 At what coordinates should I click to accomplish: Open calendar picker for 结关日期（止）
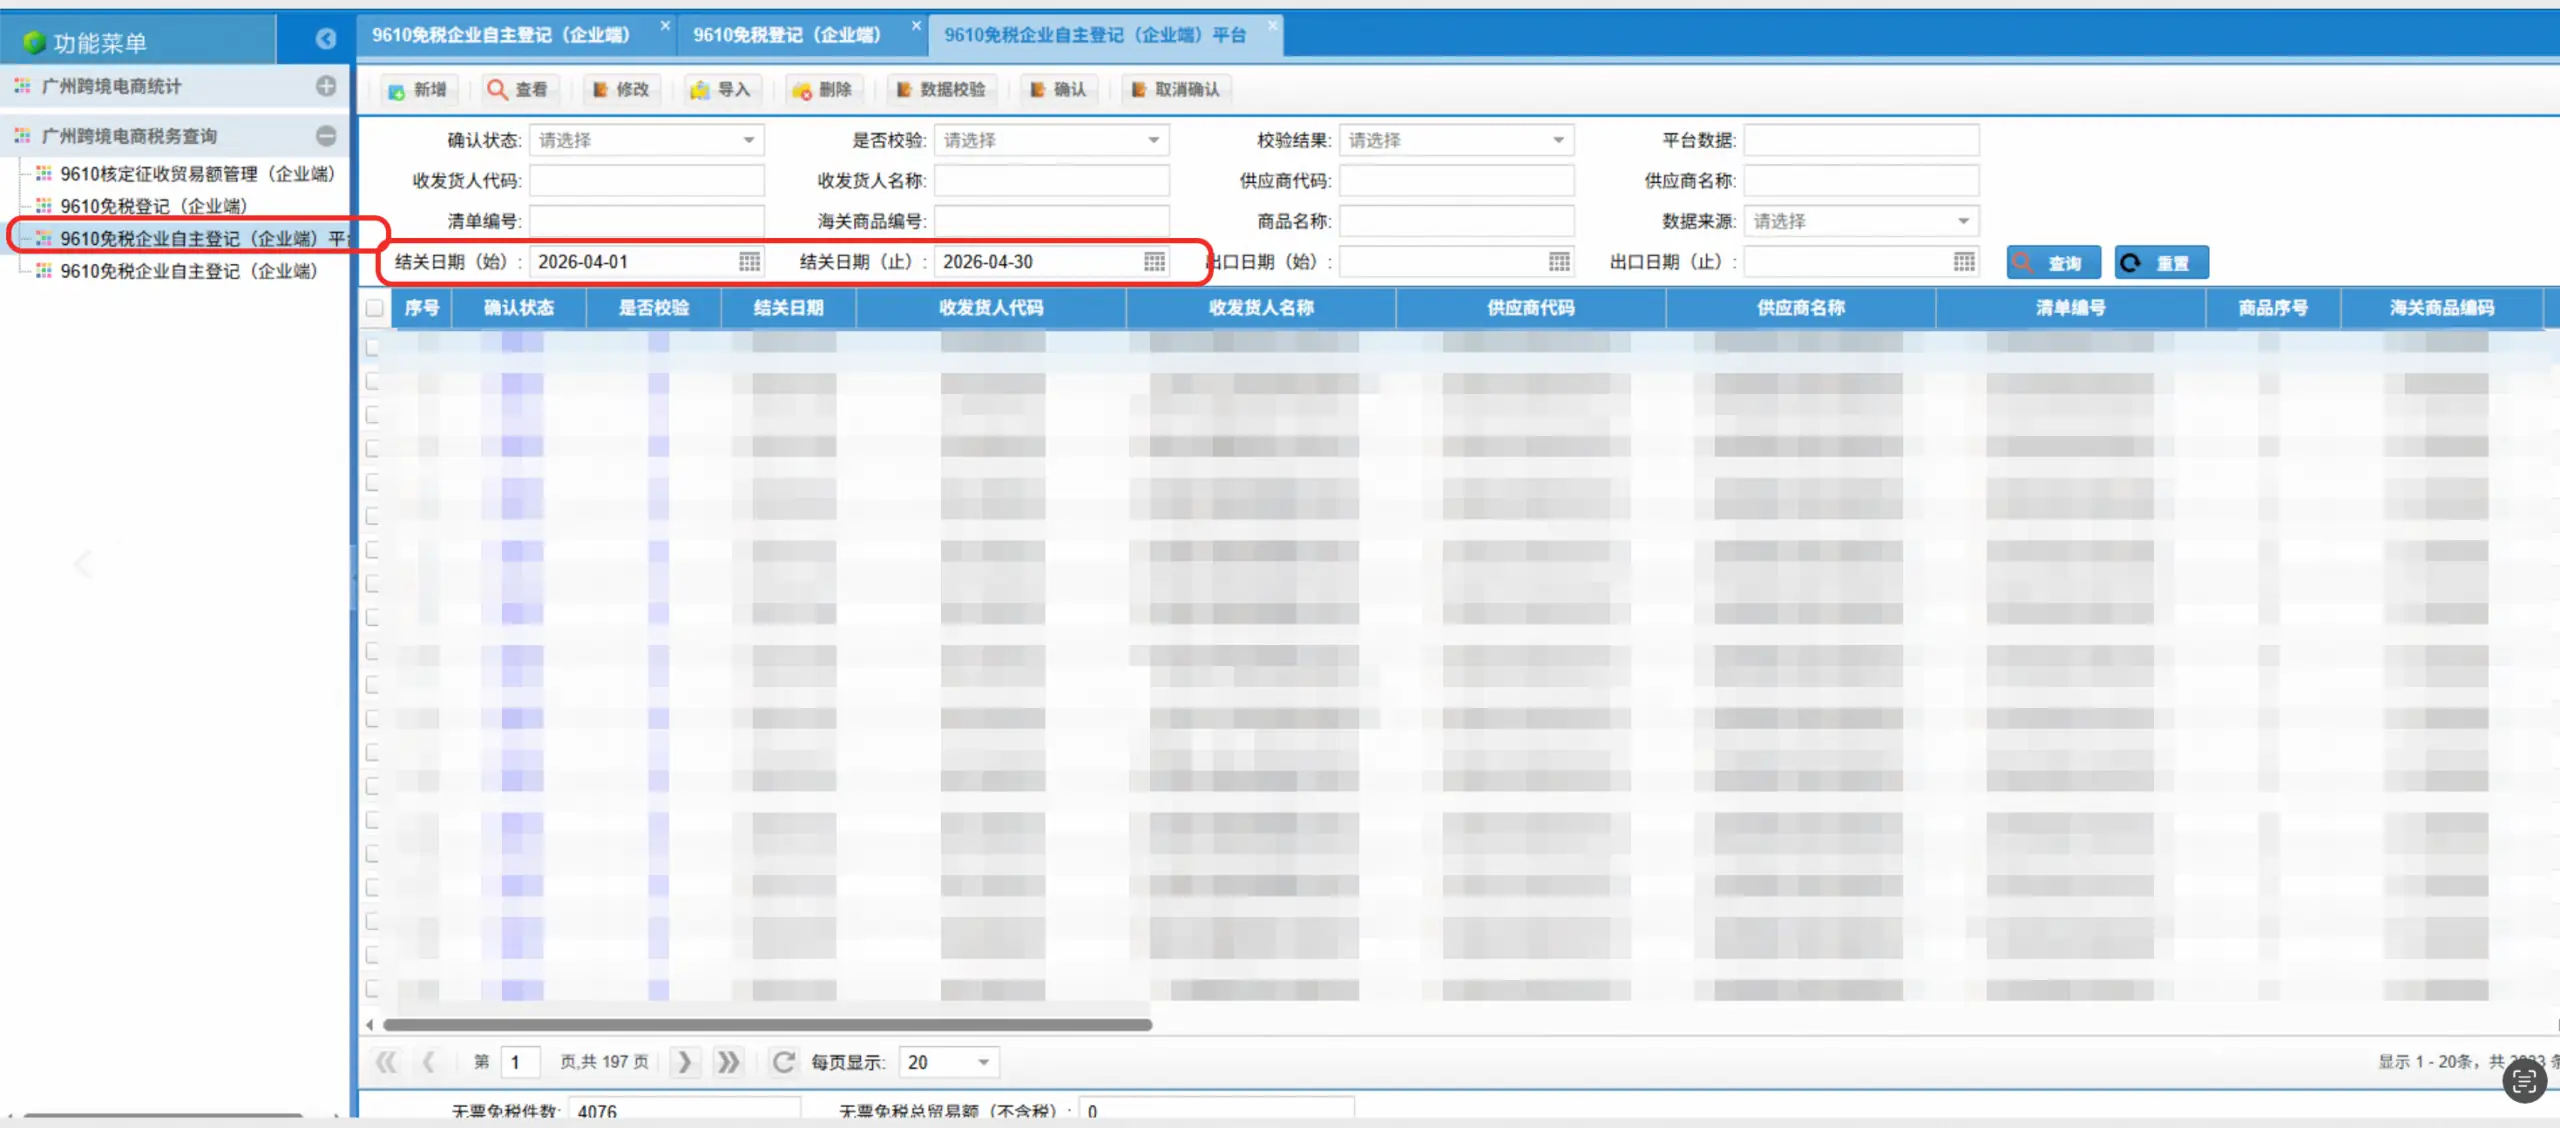click(x=1154, y=262)
